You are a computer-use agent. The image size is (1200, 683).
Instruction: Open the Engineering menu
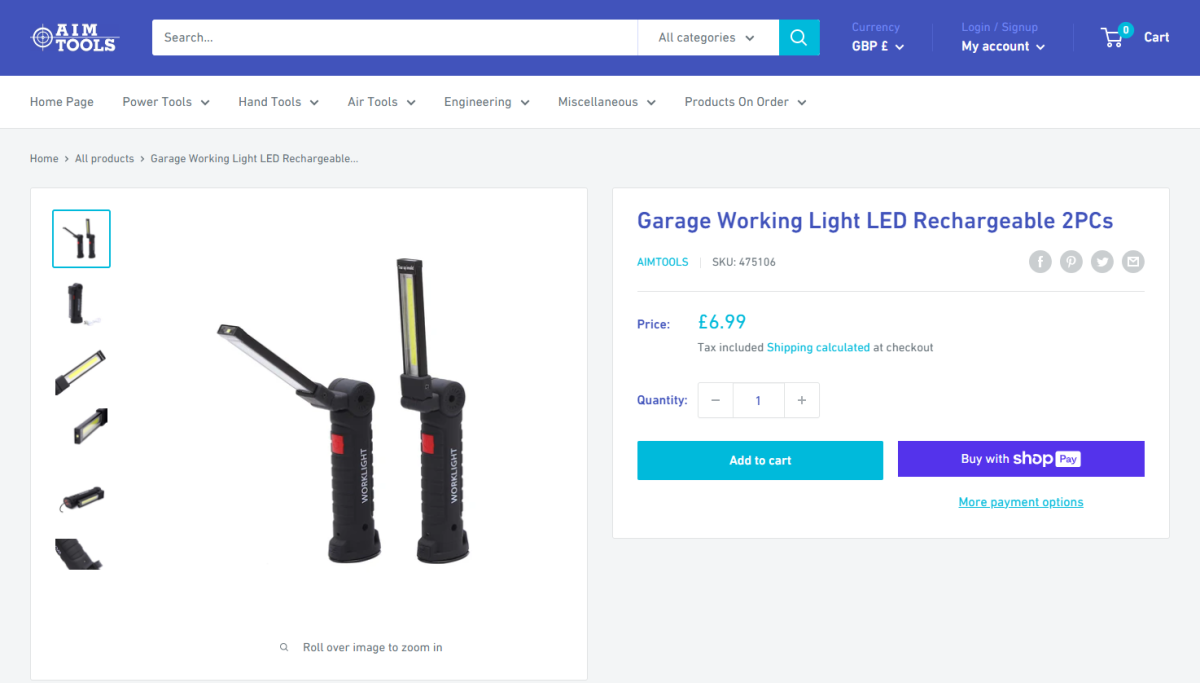point(486,102)
